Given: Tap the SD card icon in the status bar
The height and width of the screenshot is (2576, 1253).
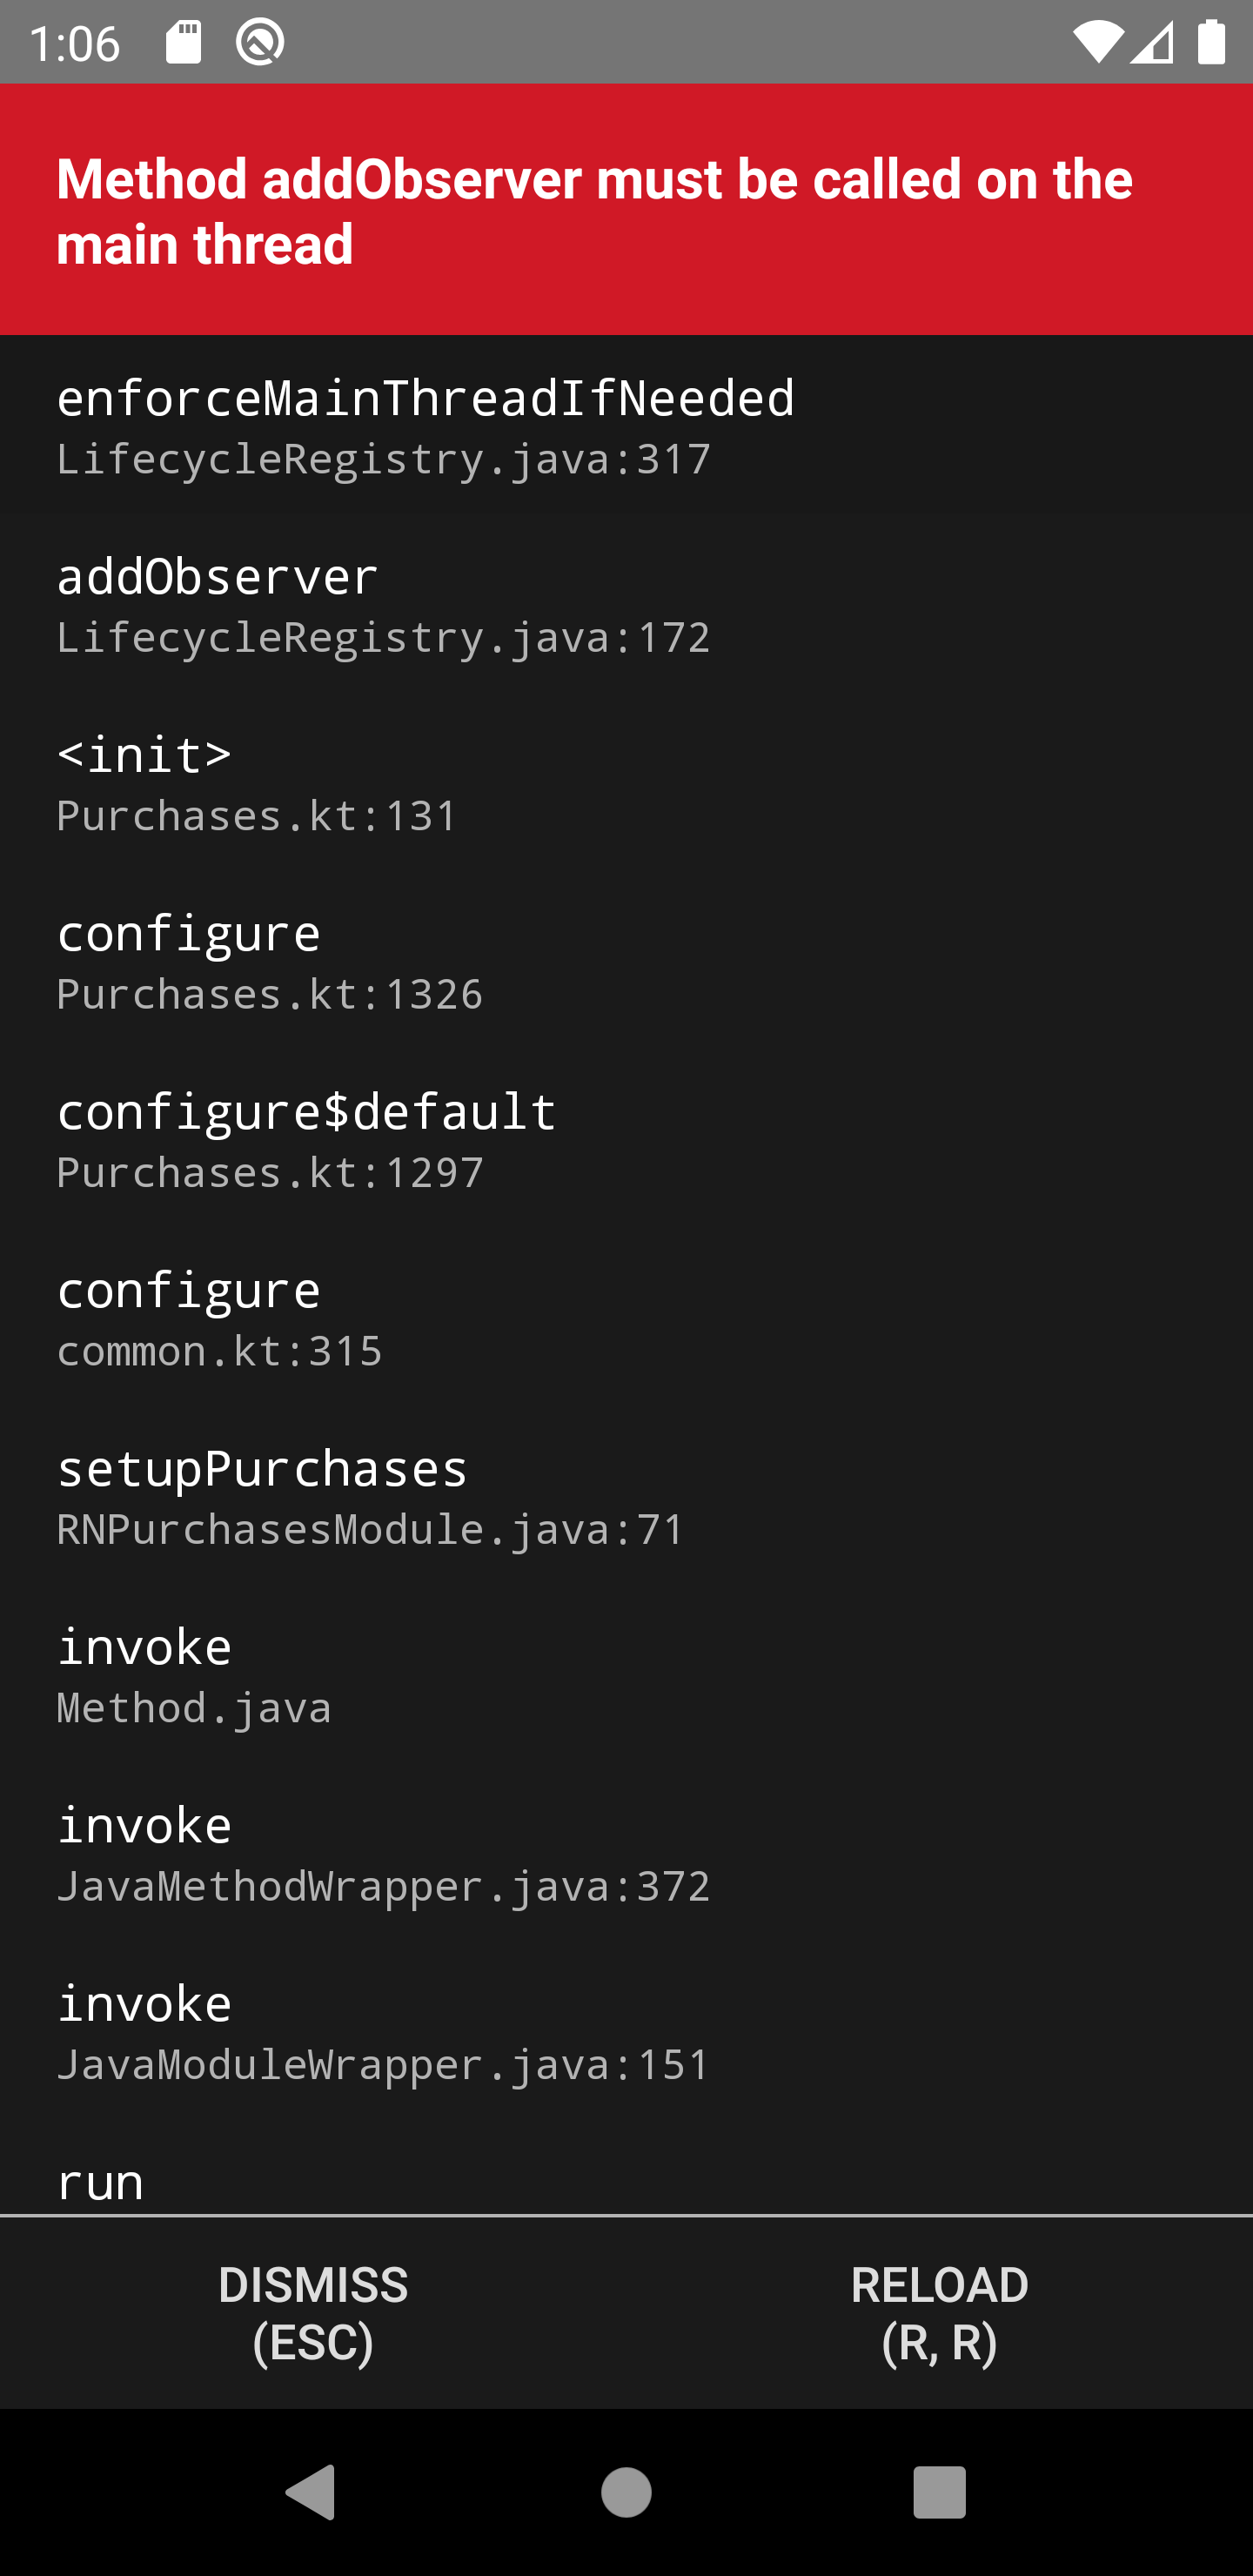Looking at the screenshot, I should click(185, 40).
